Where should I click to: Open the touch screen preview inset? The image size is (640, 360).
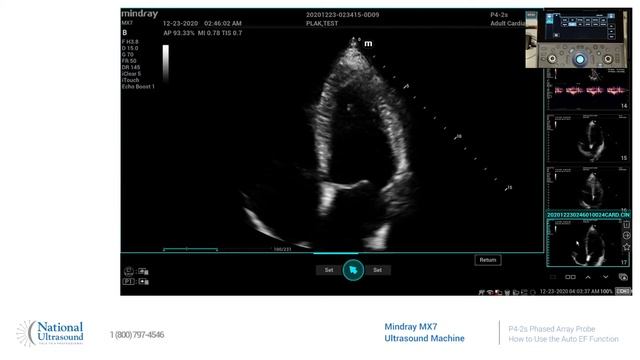576,39
